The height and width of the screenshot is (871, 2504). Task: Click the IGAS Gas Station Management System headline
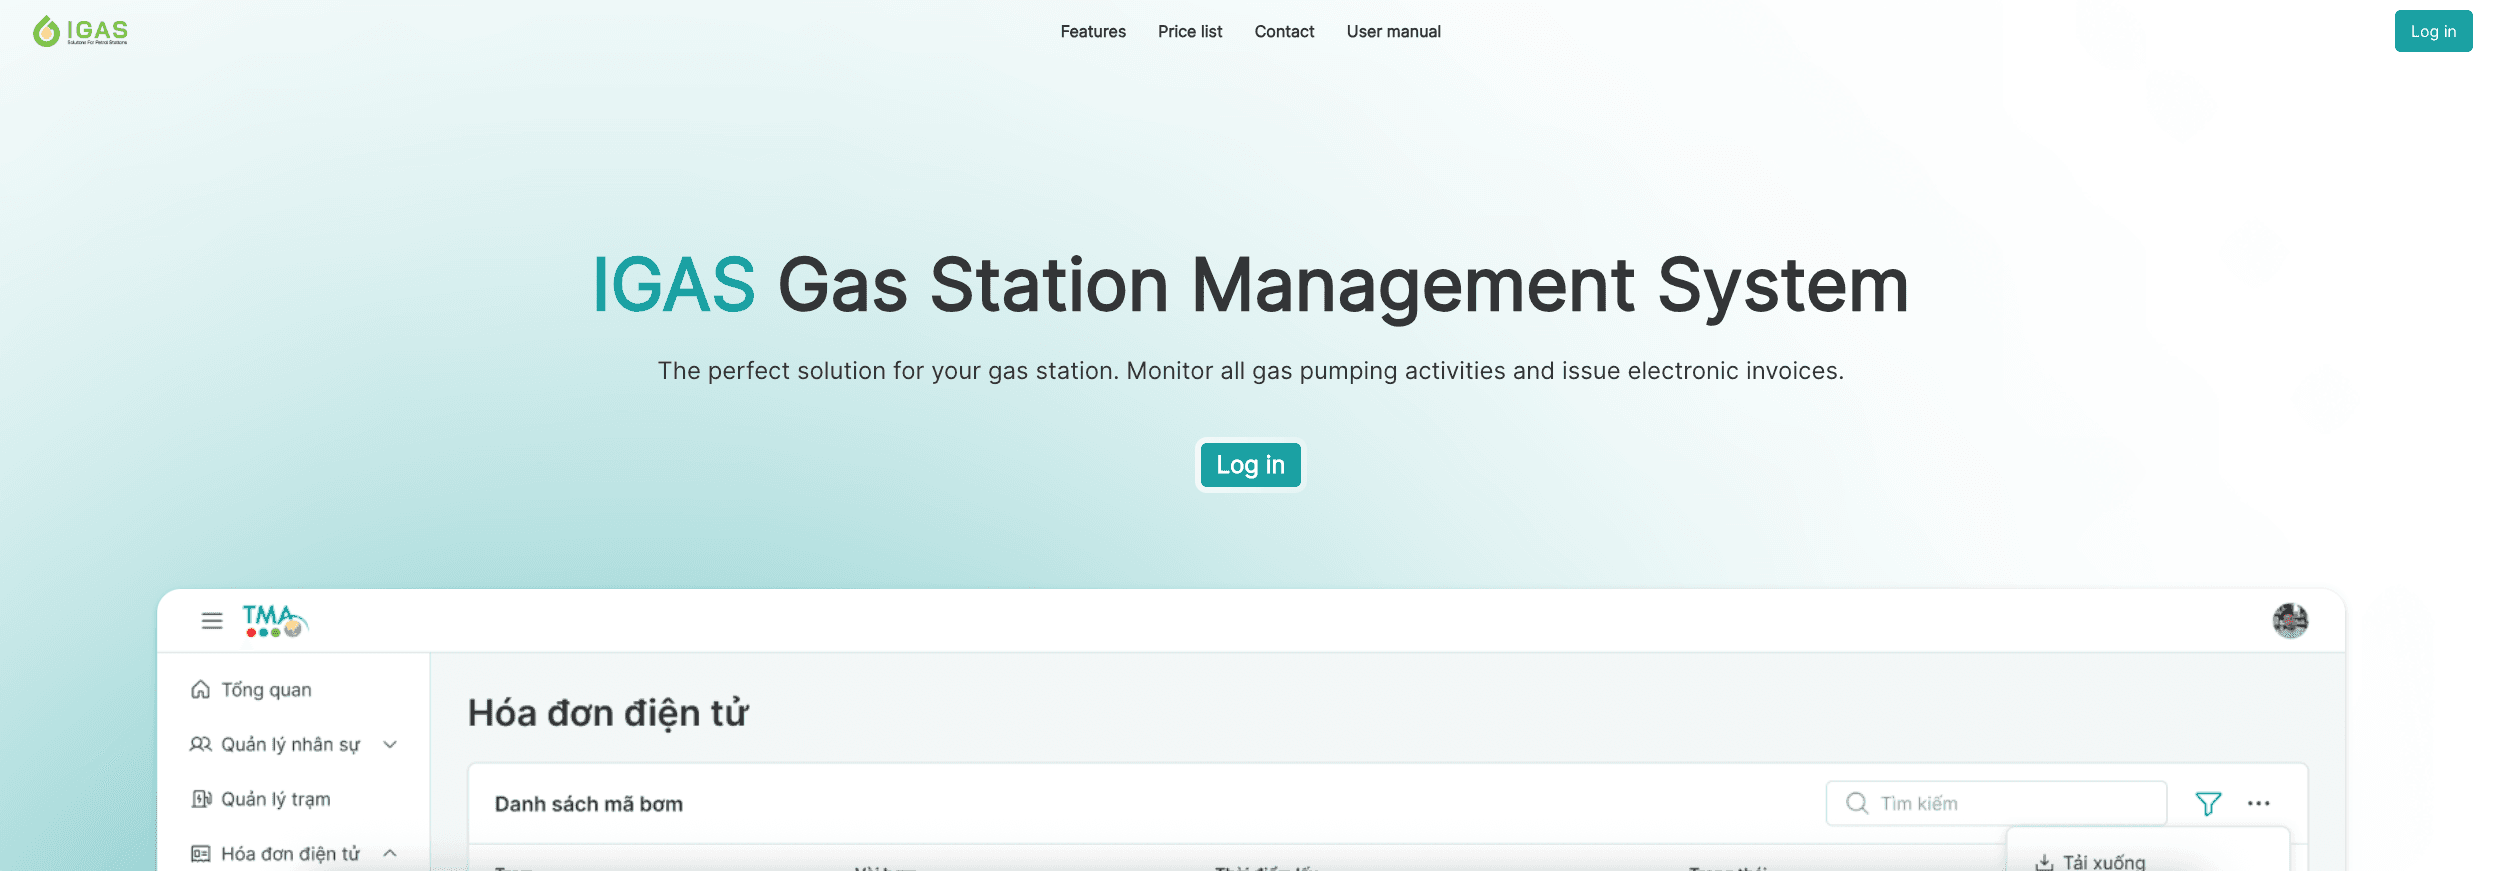click(1250, 286)
